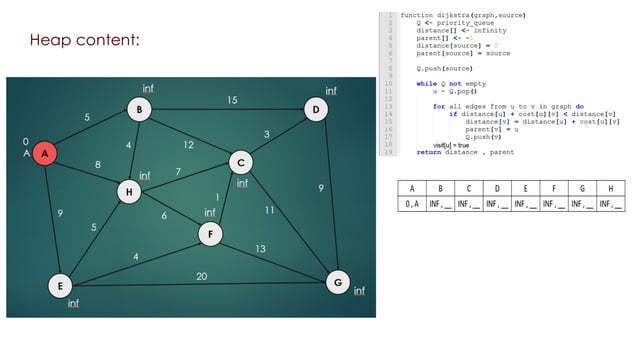This screenshot has height=361, width=638.
Task: Click the '0, A' table cell
Action: pyautogui.click(x=412, y=204)
